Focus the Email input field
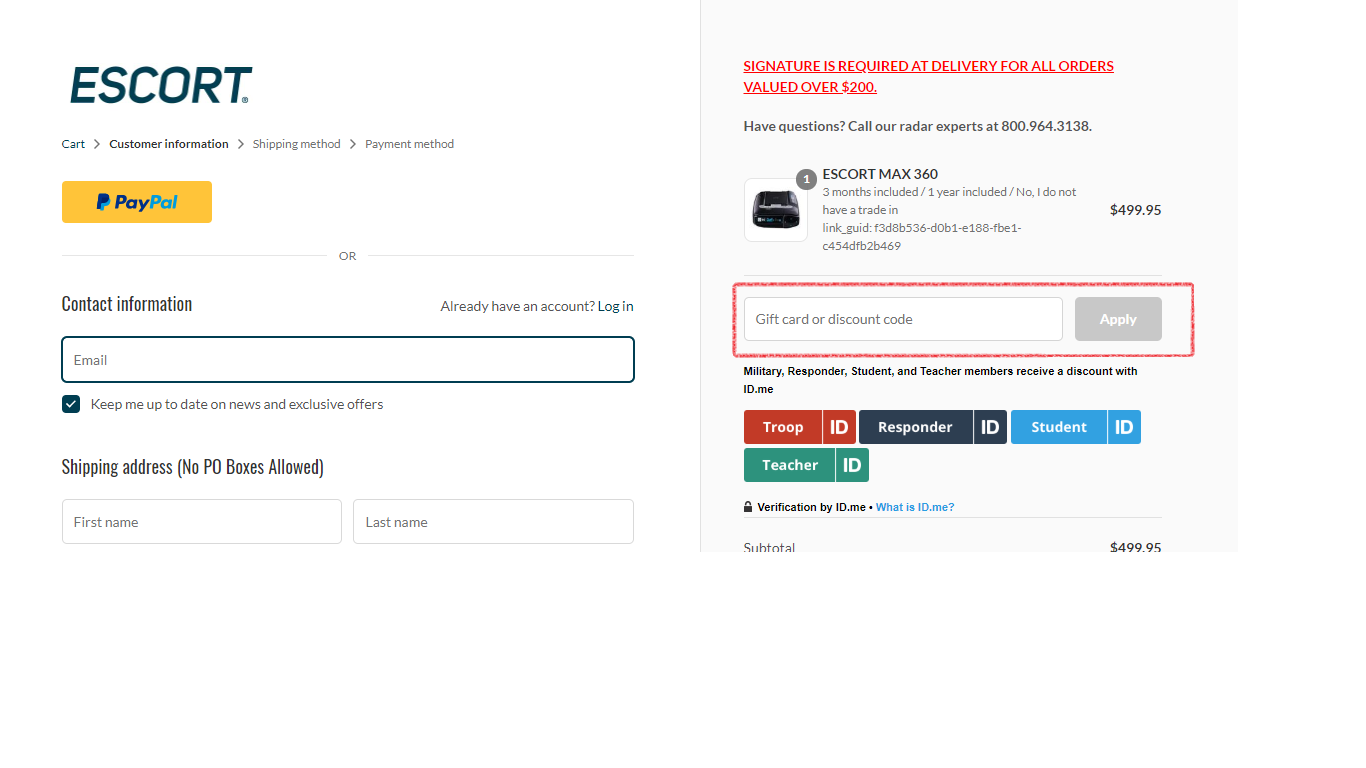This screenshot has height=768, width=1366. tap(348, 360)
